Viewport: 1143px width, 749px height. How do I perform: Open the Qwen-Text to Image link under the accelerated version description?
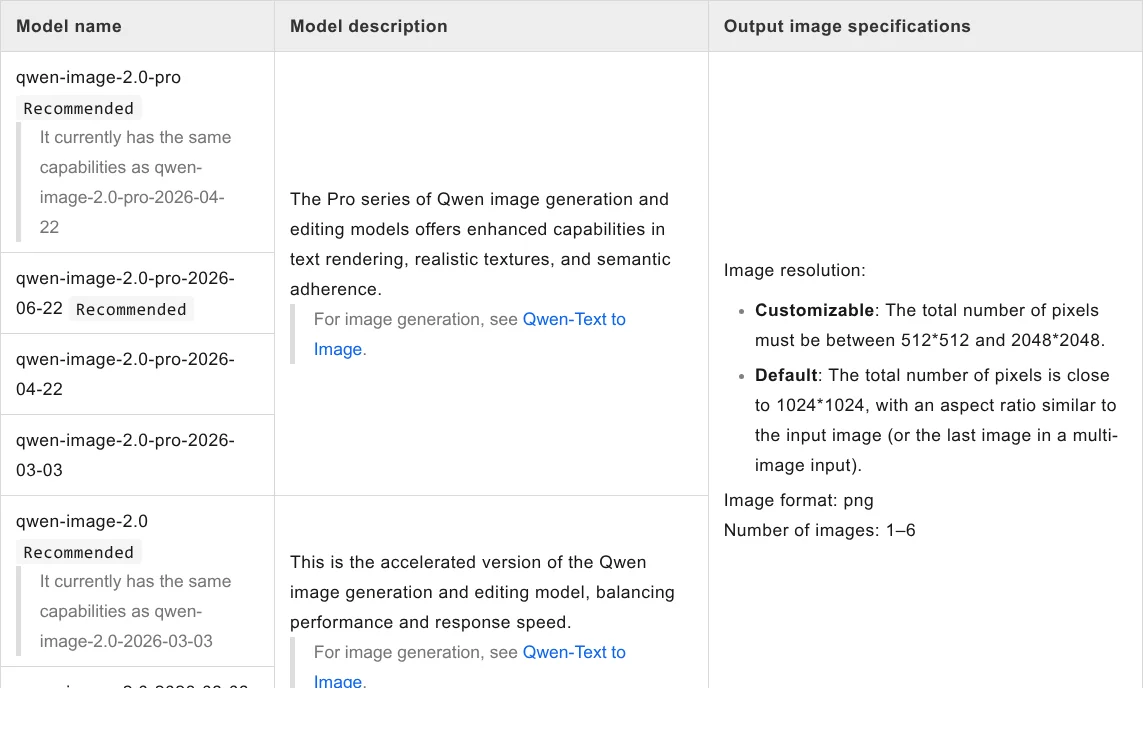pyautogui.click(x=469, y=667)
